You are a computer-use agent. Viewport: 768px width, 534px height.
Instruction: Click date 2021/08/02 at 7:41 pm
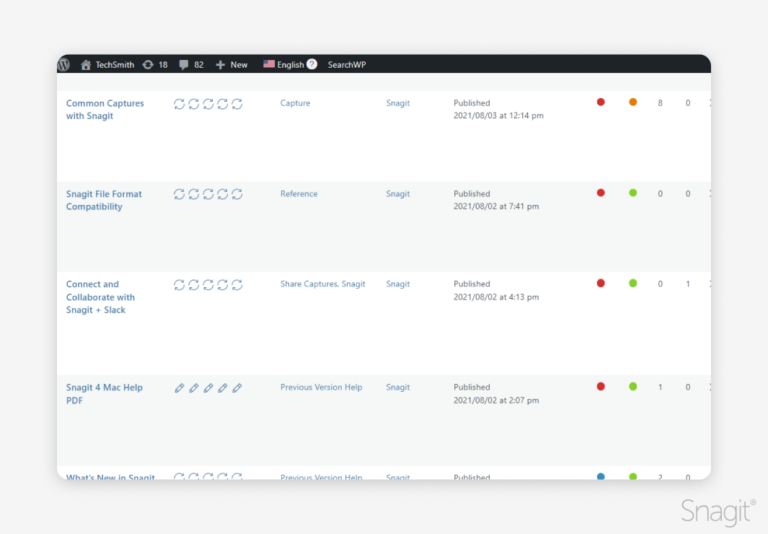click(496, 206)
